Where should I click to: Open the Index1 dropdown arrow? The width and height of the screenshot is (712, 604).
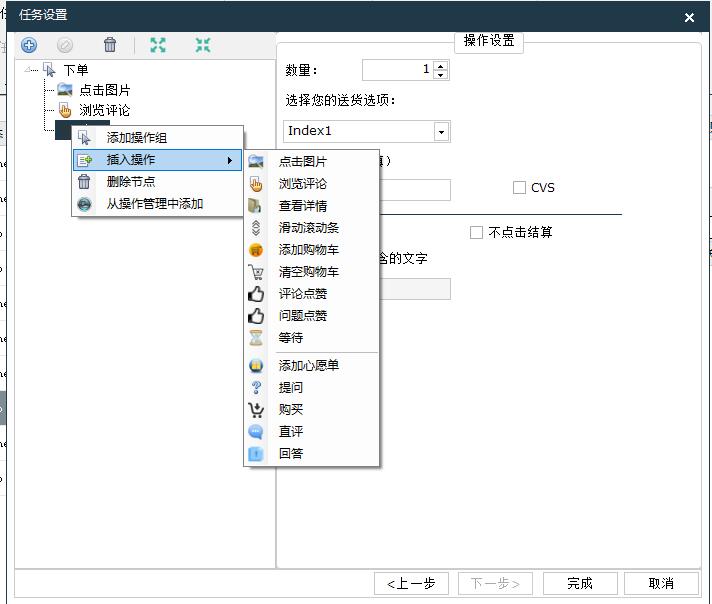pyautogui.click(x=441, y=132)
